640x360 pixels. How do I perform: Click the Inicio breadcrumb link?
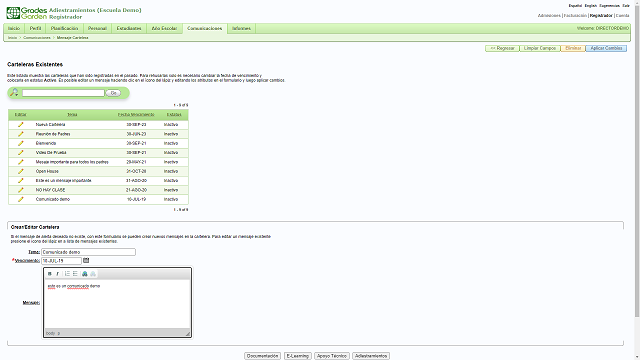[x=13, y=38]
